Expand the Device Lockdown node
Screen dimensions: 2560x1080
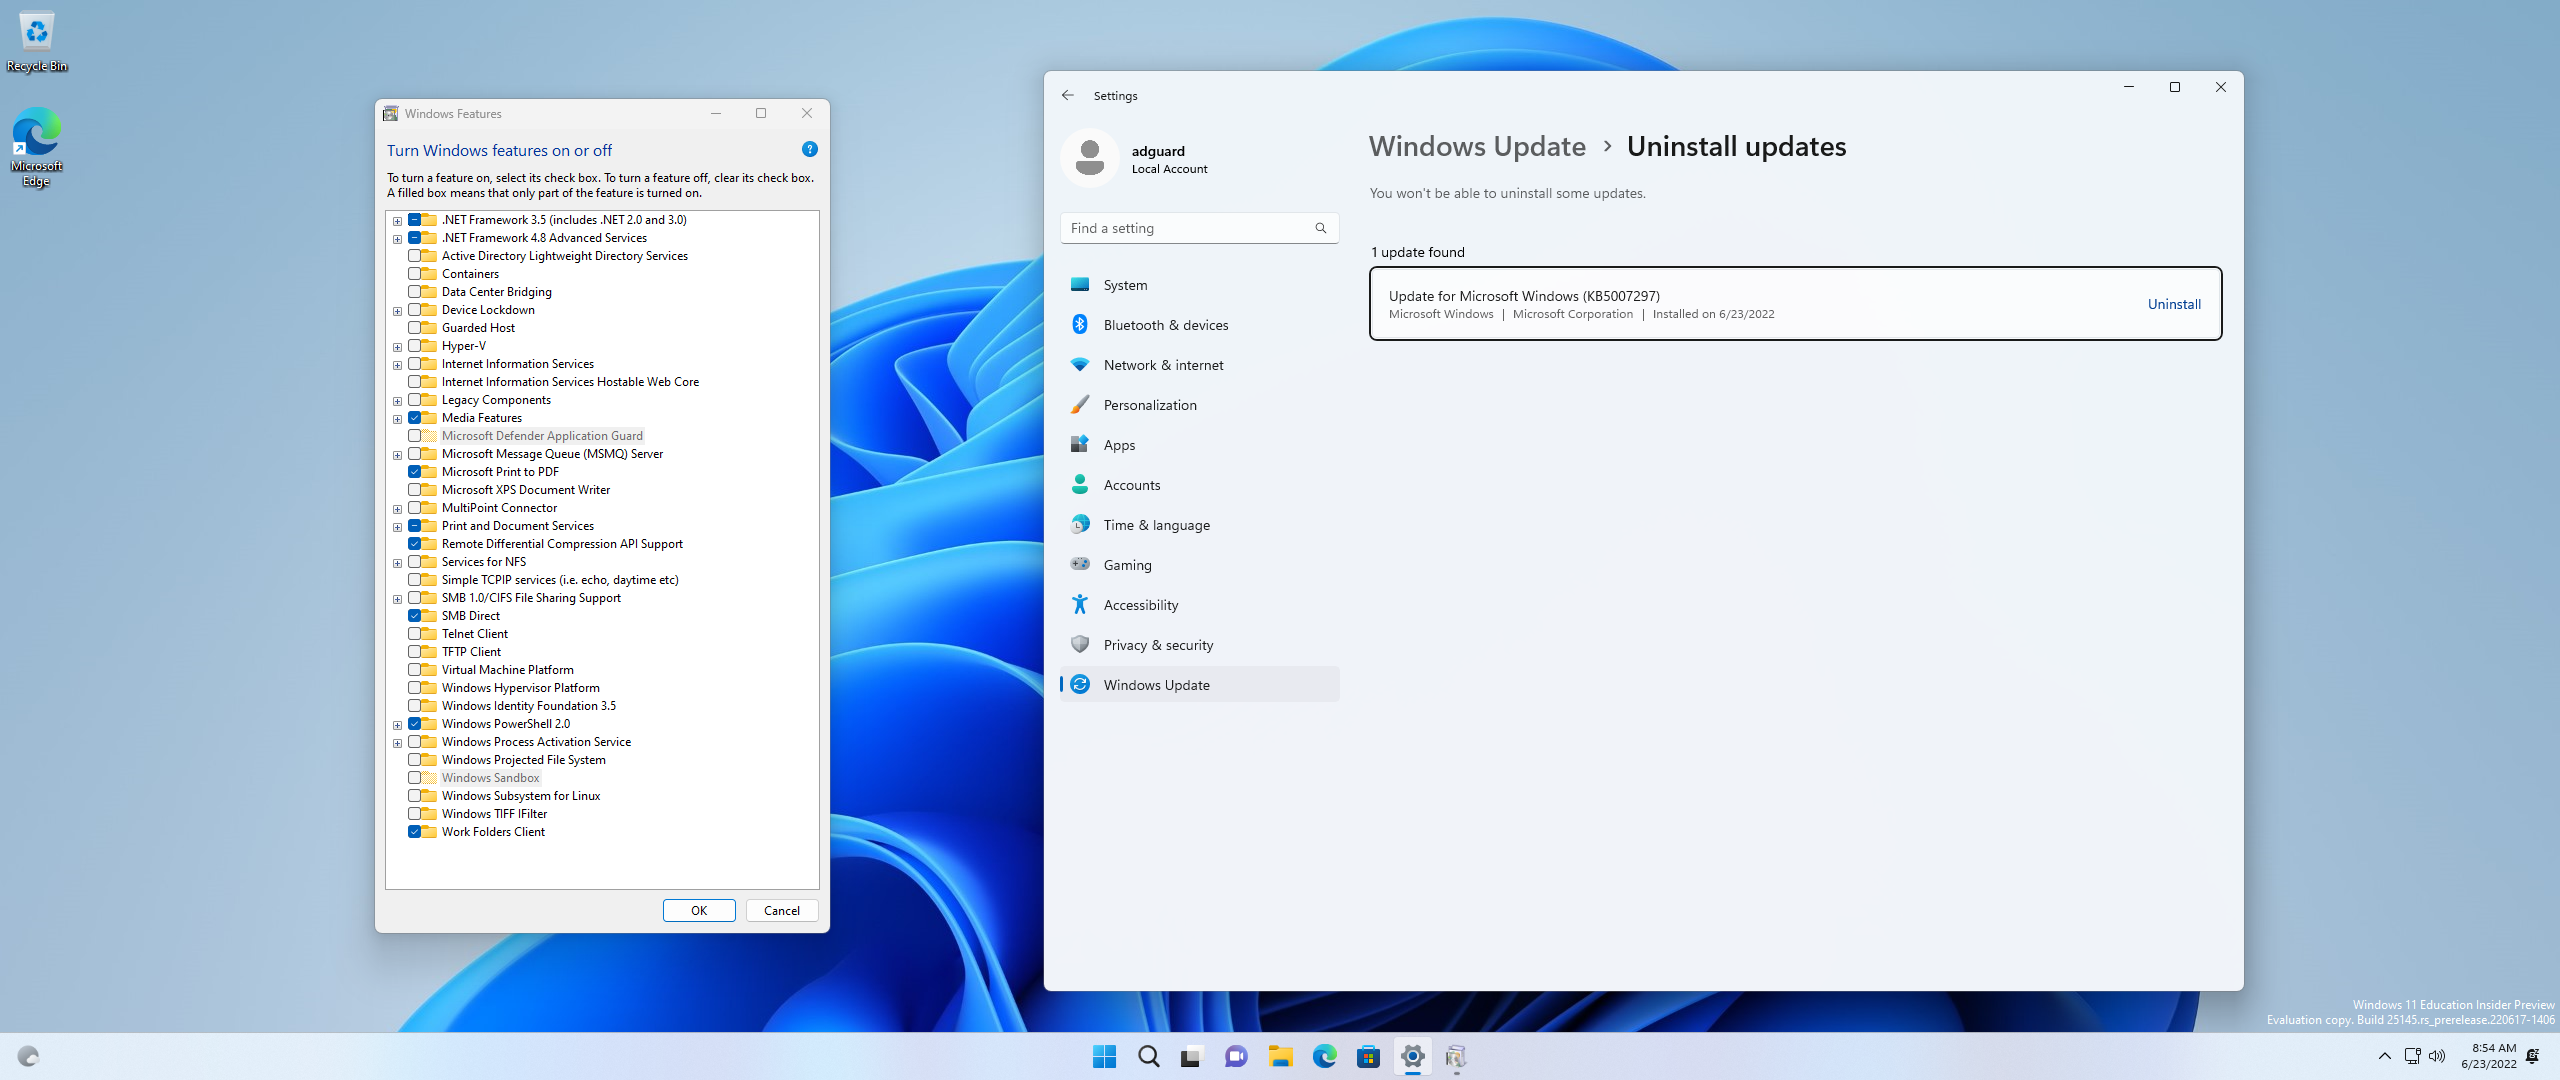click(398, 310)
